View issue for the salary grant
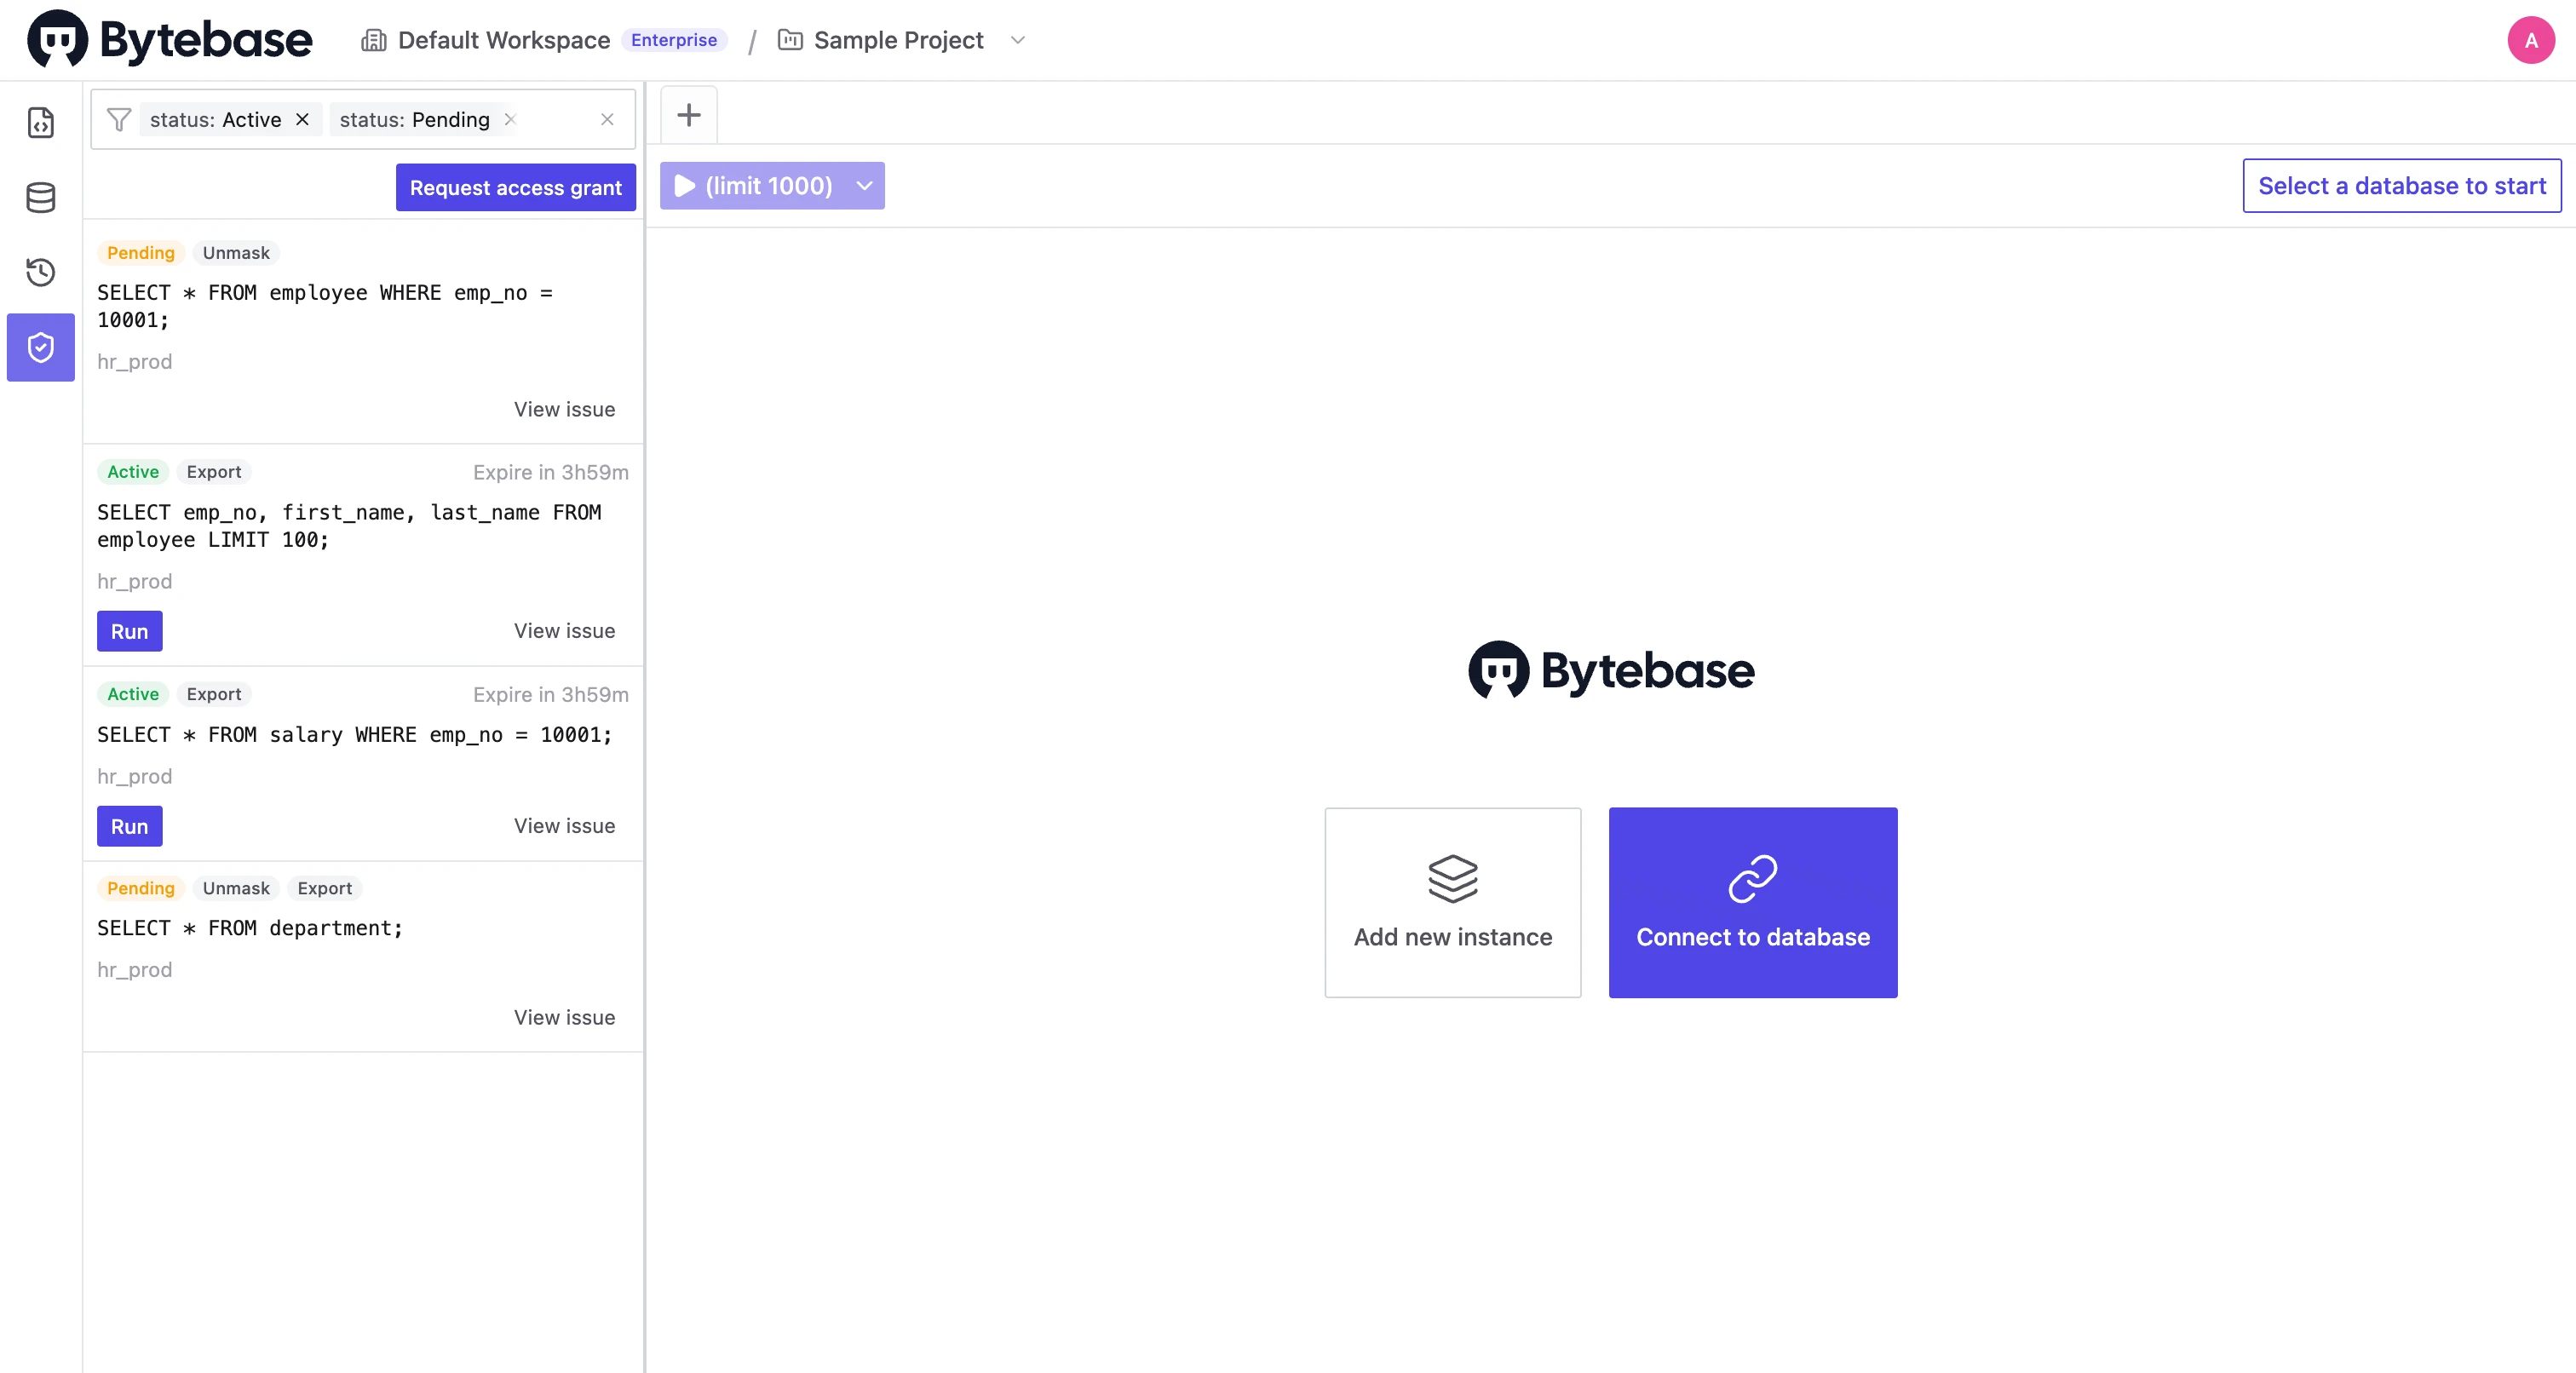Image resolution: width=2576 pixels, height=1373 pixels. pos(564,826)
